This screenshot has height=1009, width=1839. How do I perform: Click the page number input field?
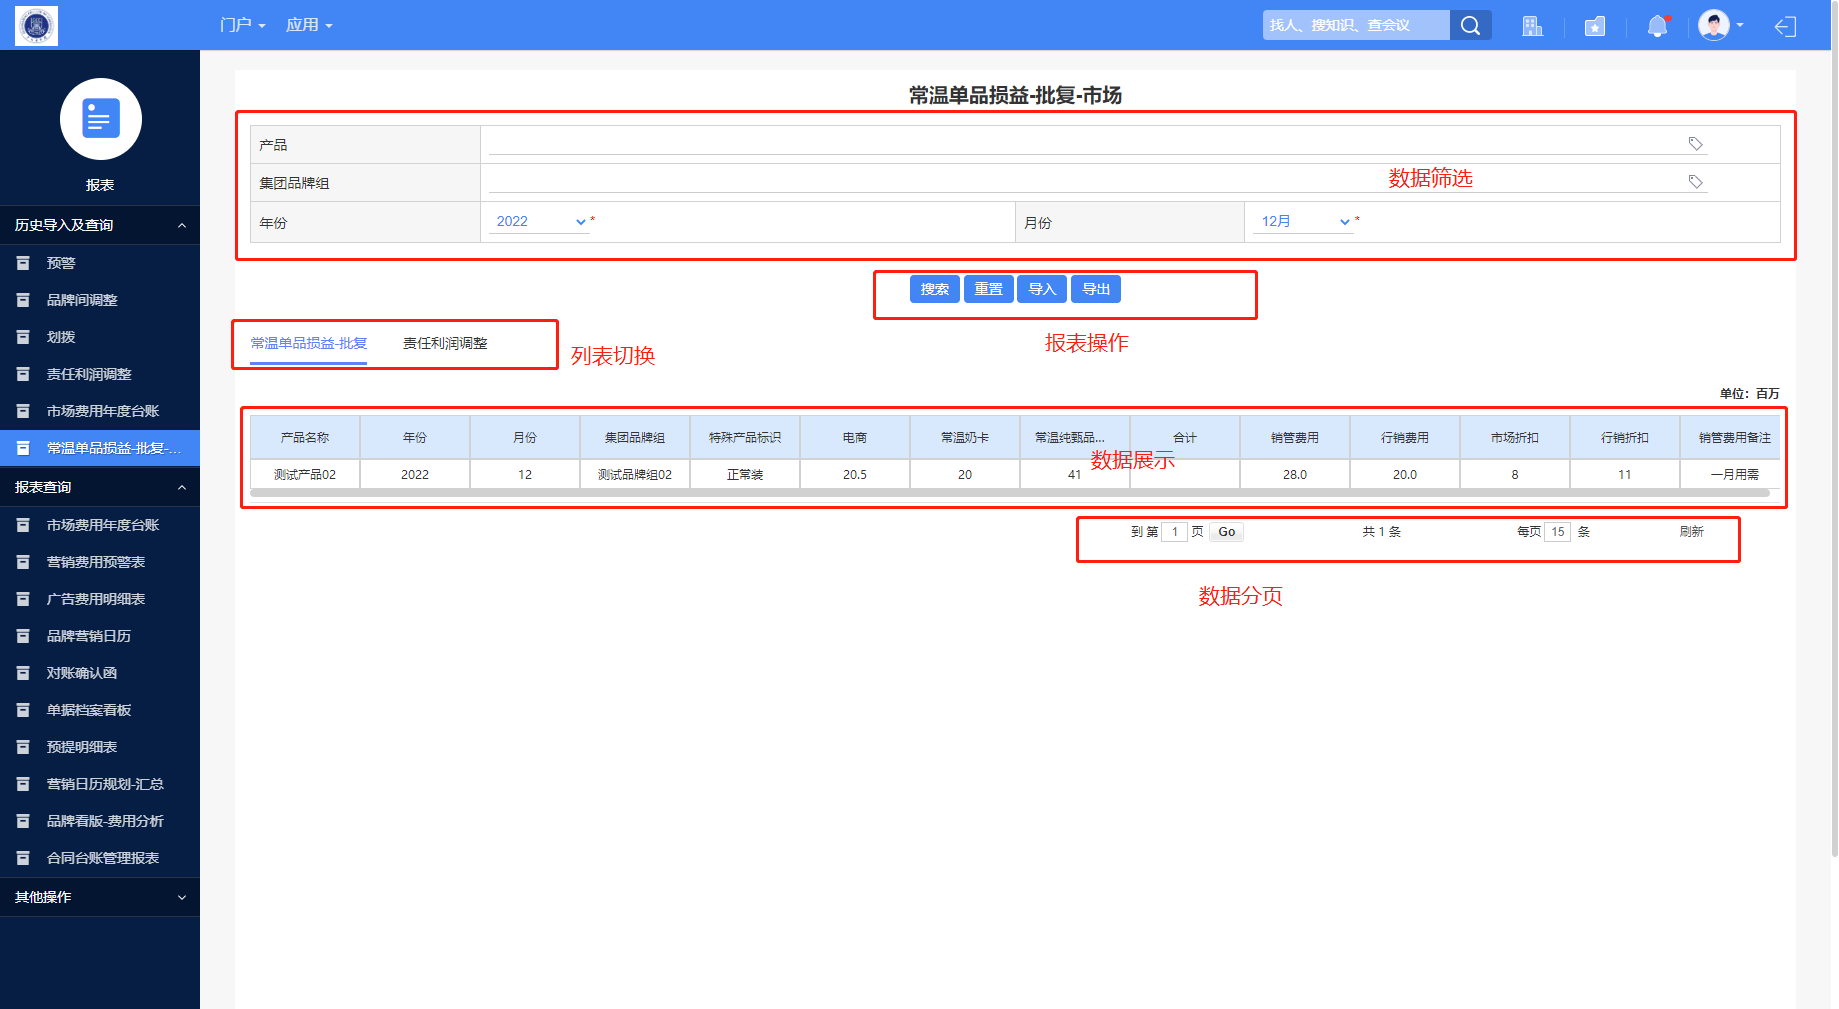[x=1174, y=532]
